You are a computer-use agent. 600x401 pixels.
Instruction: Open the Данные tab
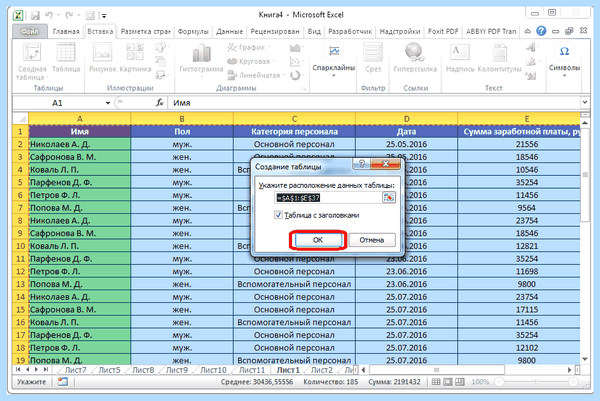(229, 31)
